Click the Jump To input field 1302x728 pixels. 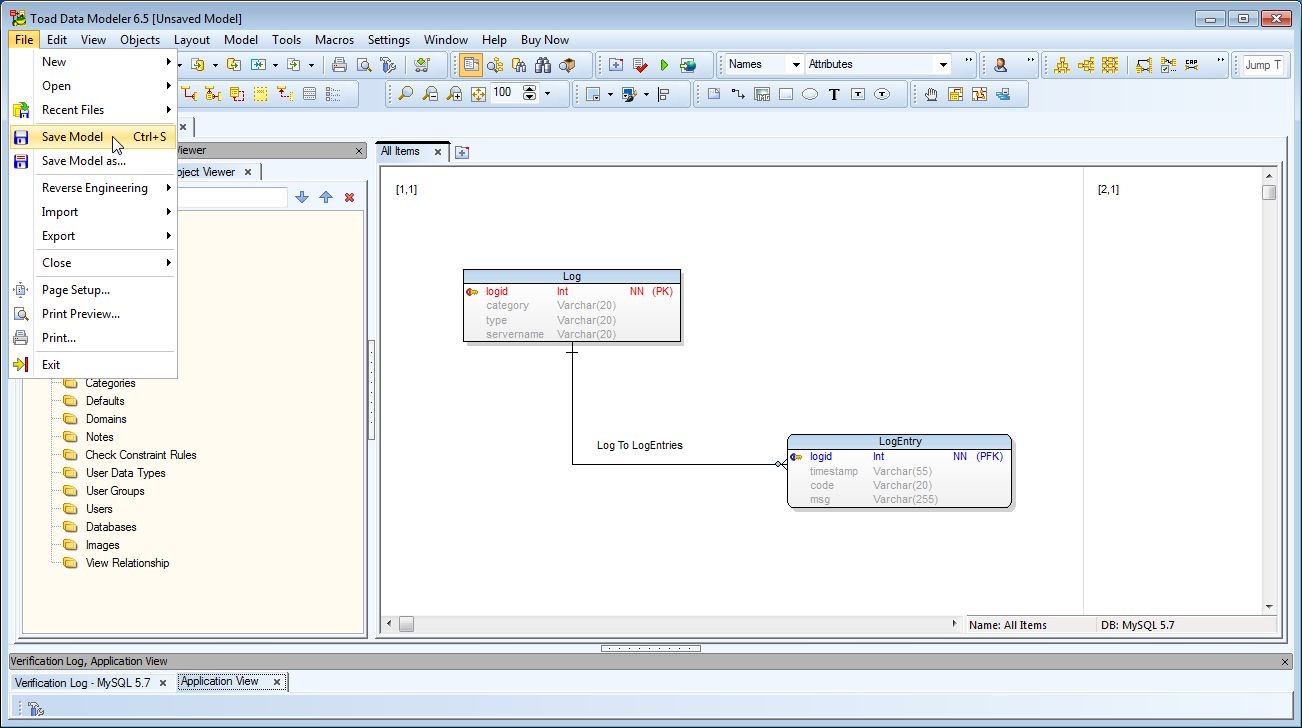click(1262, 65)
